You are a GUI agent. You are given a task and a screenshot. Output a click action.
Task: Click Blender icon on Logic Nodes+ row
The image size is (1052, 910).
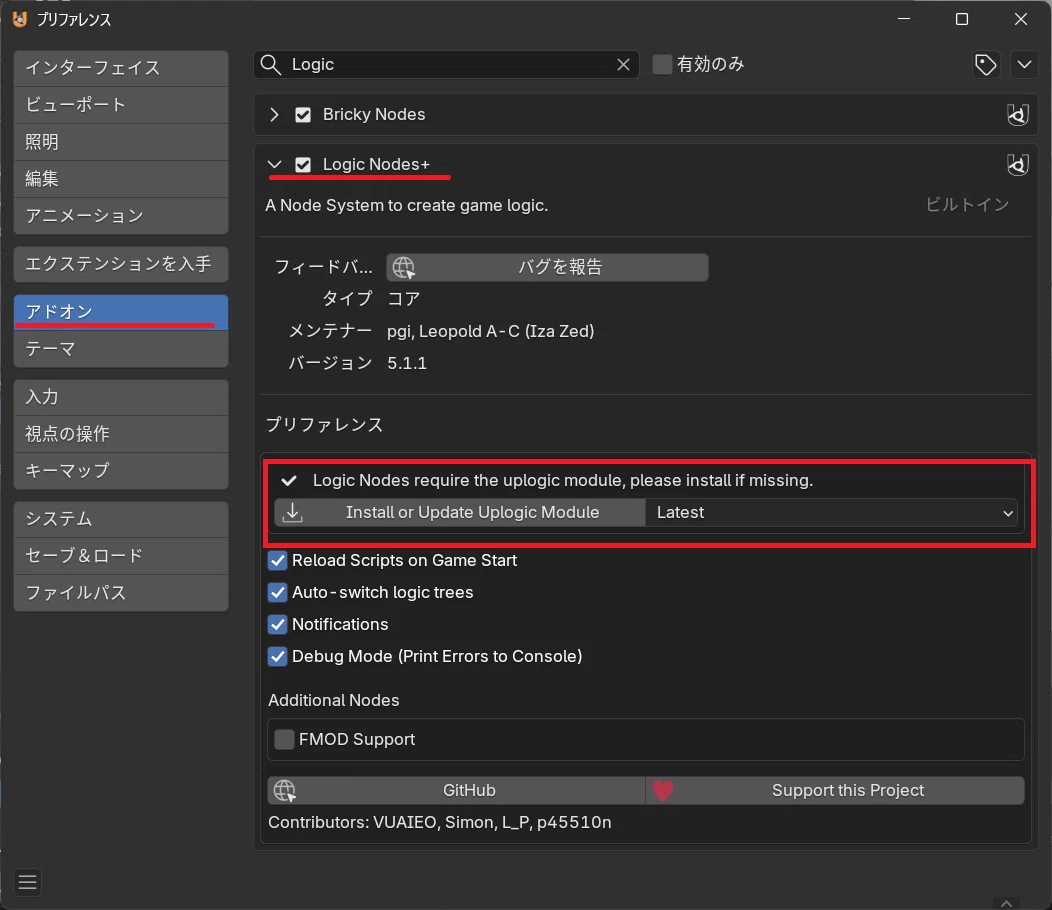click(x=1018, y=164)
